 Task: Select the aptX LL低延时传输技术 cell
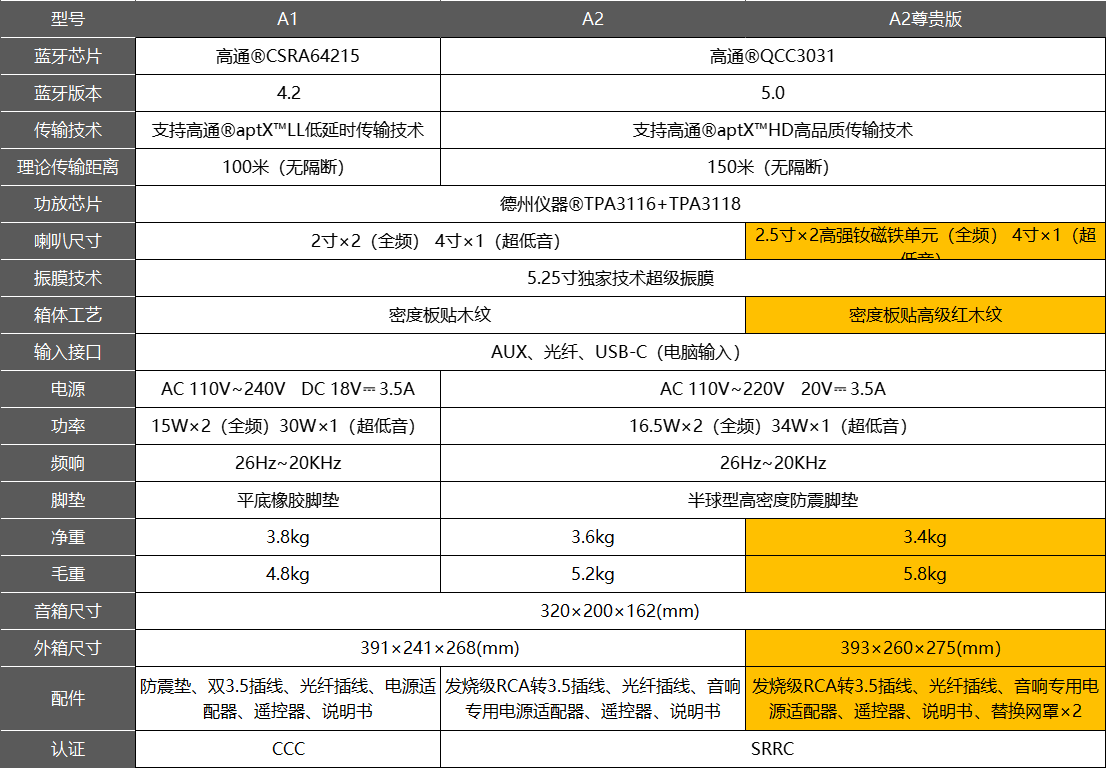[288, 130]
